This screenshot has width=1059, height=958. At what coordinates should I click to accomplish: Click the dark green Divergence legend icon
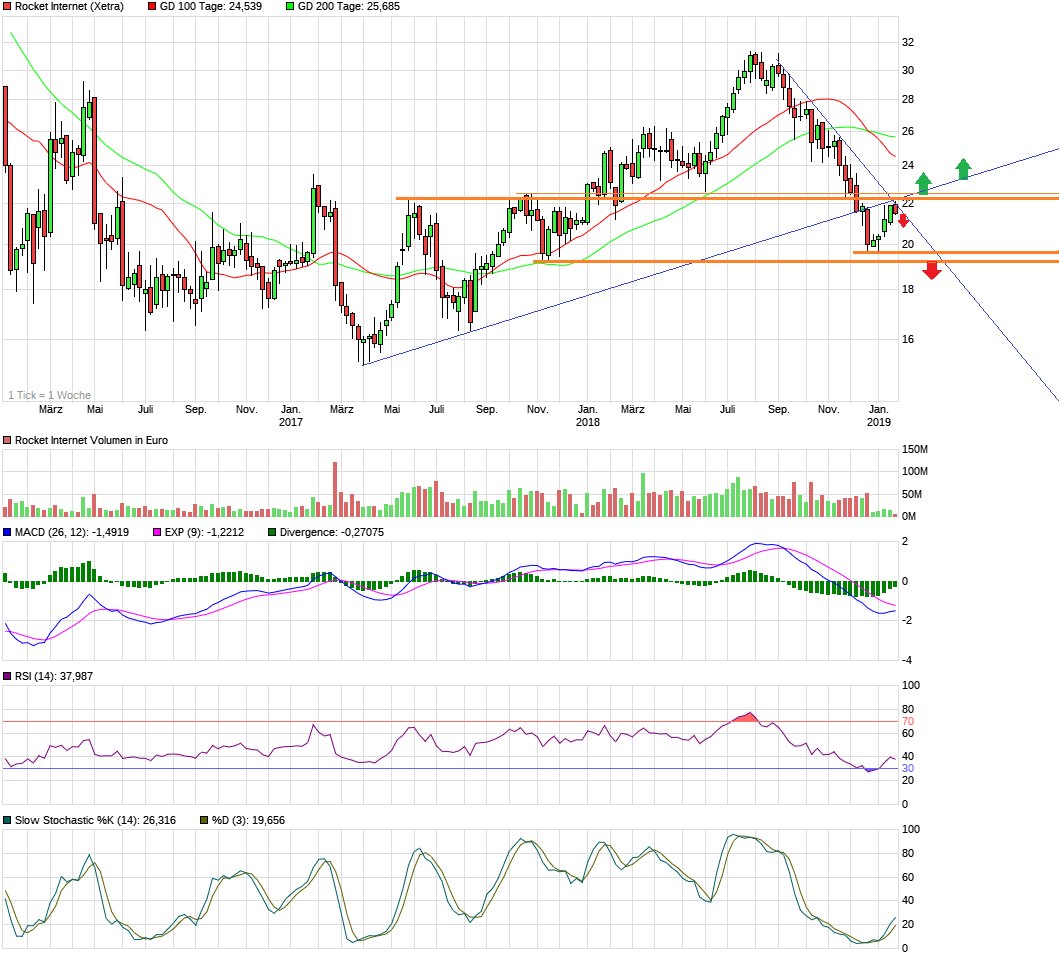272,531
